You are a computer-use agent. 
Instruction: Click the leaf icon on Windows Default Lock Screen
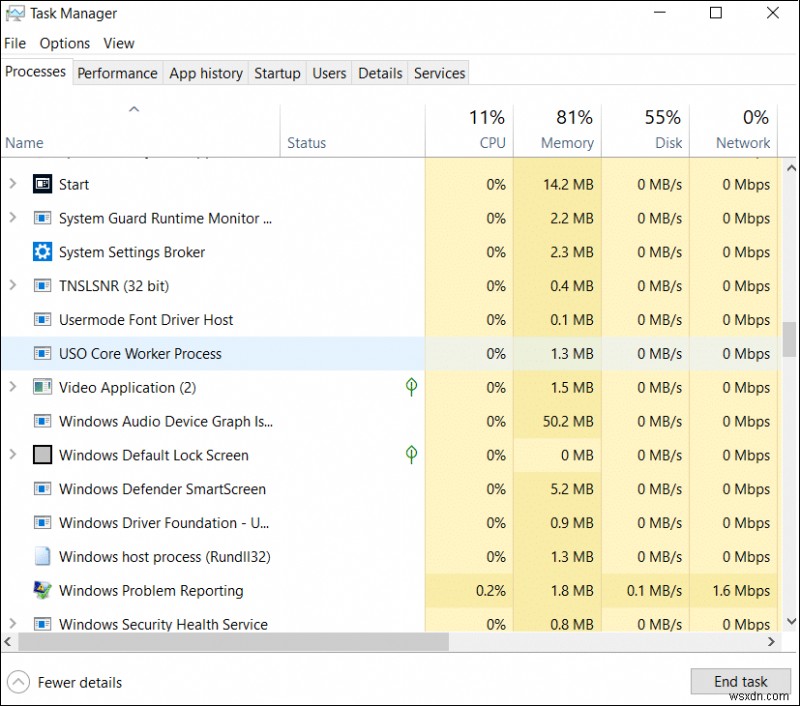point(411,455)
